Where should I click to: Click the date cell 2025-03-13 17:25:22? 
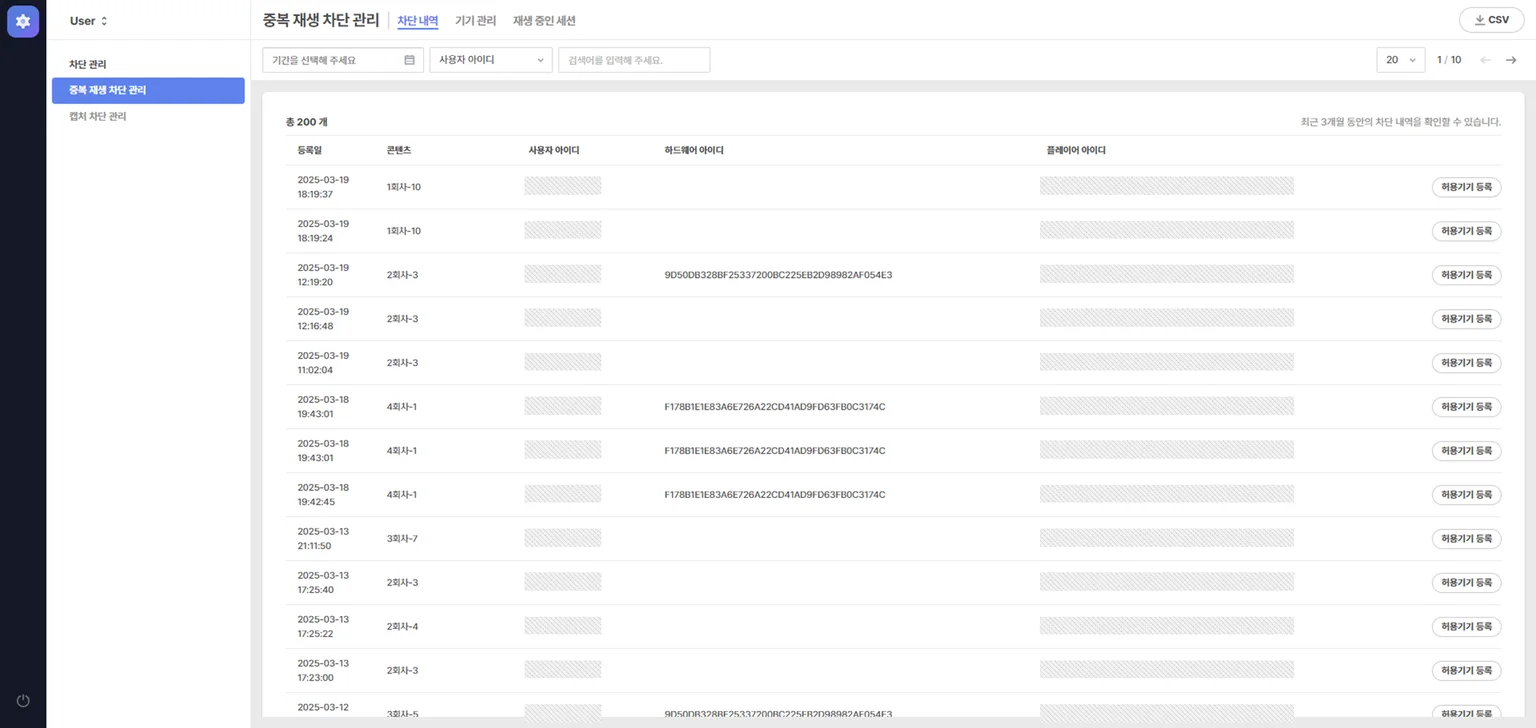pyautogui.click(x=323, y=627)
